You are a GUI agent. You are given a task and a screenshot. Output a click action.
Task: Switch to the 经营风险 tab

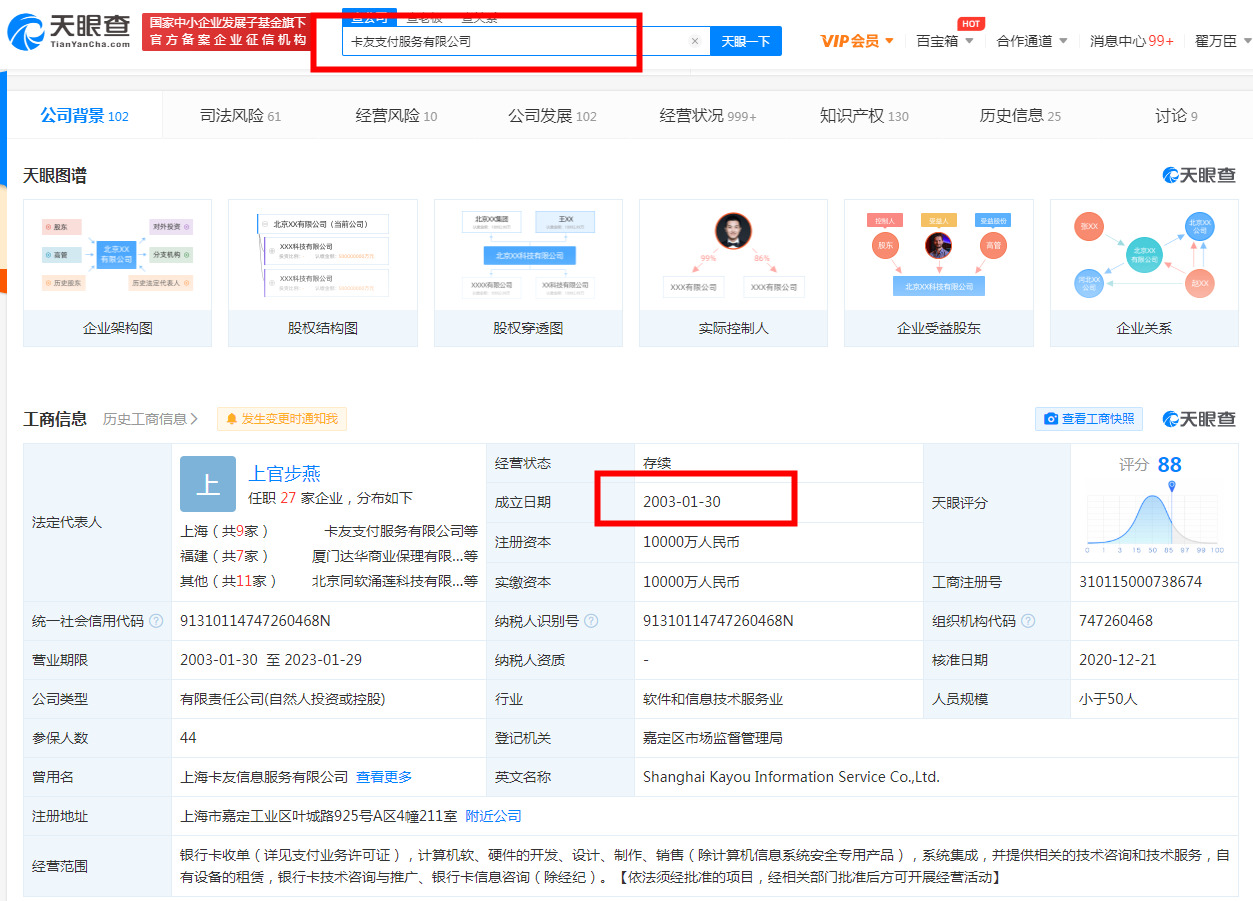tap(396, 116)
